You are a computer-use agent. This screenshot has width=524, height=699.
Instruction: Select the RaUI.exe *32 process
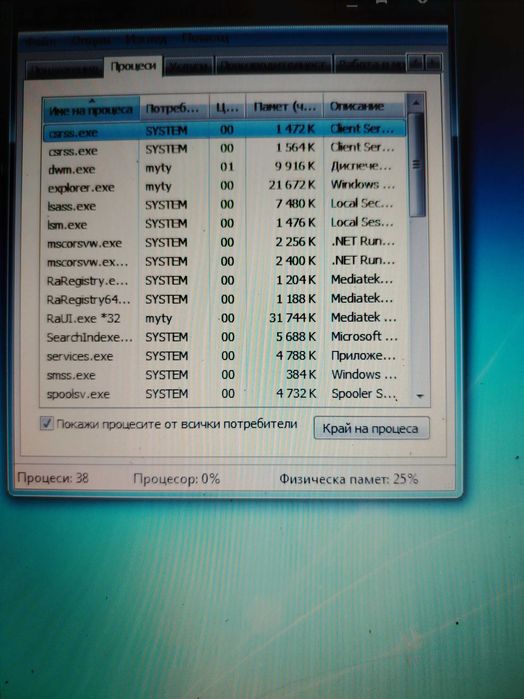tap(224, 318)
